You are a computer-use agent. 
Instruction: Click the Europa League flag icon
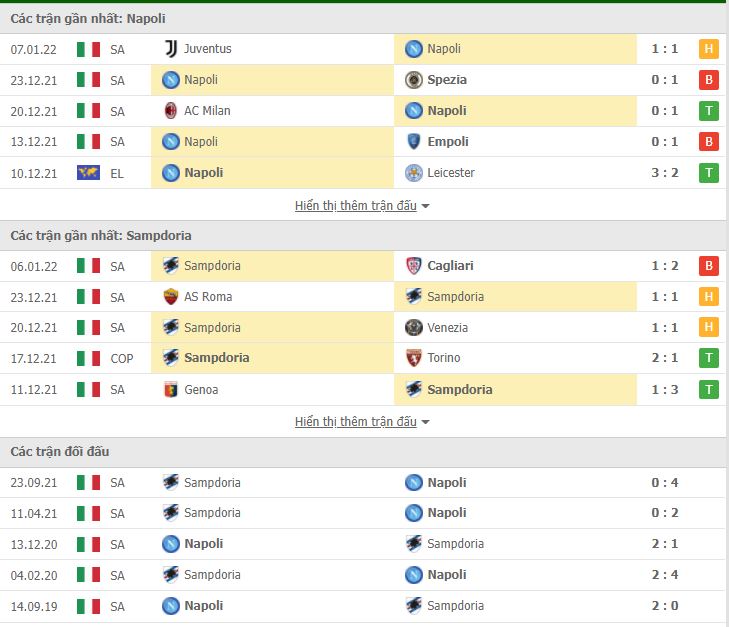point(88,173)
